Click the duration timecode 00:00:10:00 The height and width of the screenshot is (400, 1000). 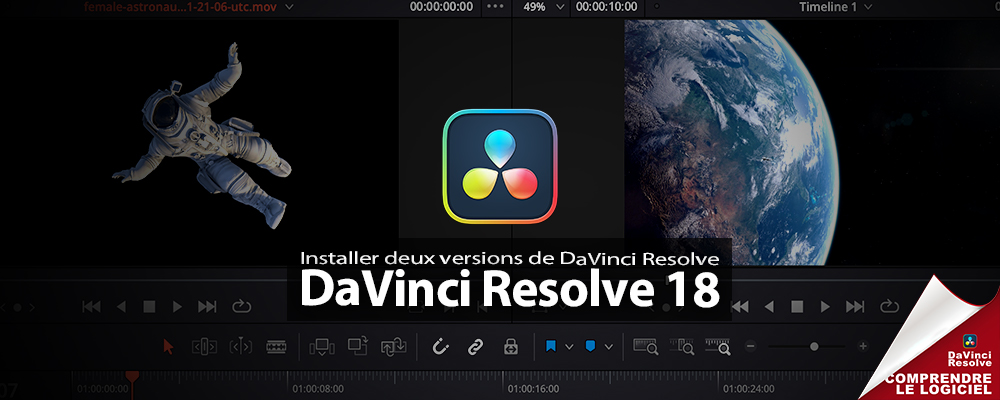[607, 7]
